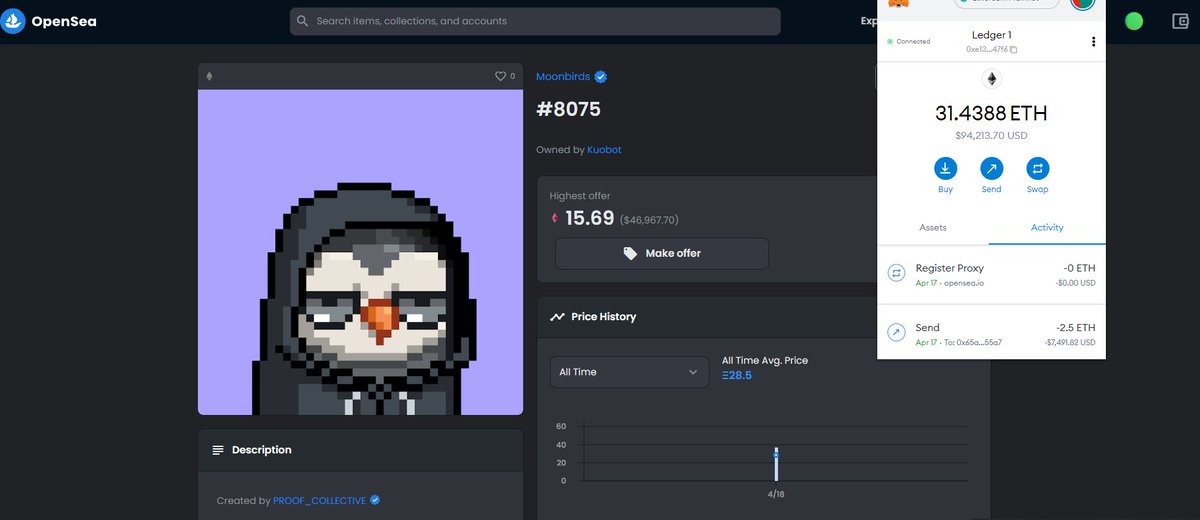
Task: Click the green account avatar in header
Action: [1133, 21]
